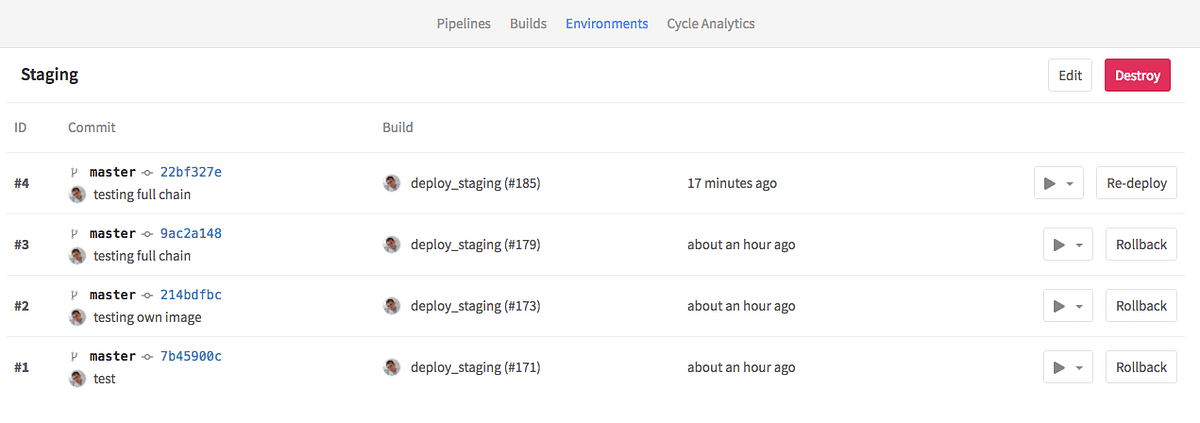Image resolution: width=1200 pixels, height=423 pixels.
Task: Re-deploy the latest staging deployment
Action: 1136,183
